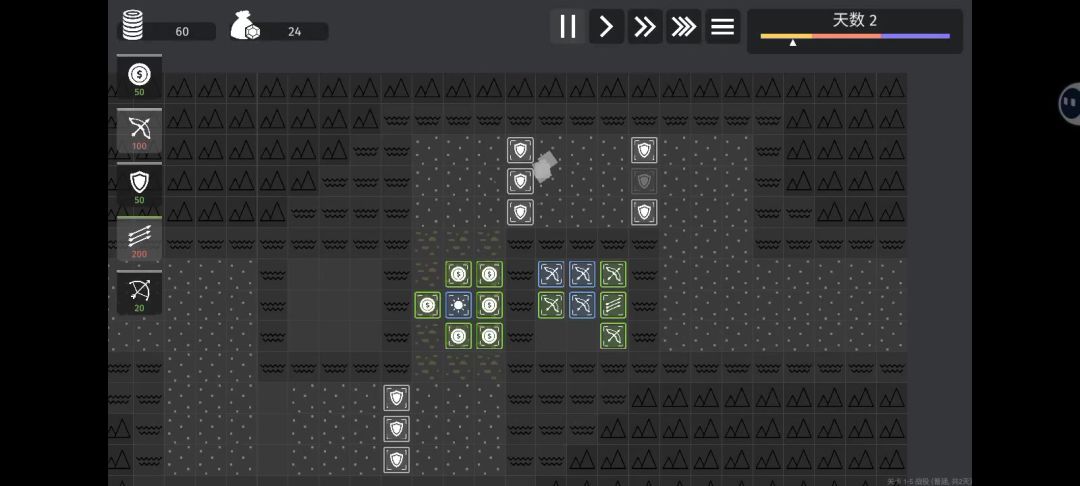
Task: Pick the crossbow tower costing 100
Action: click(x=139, y=131)
